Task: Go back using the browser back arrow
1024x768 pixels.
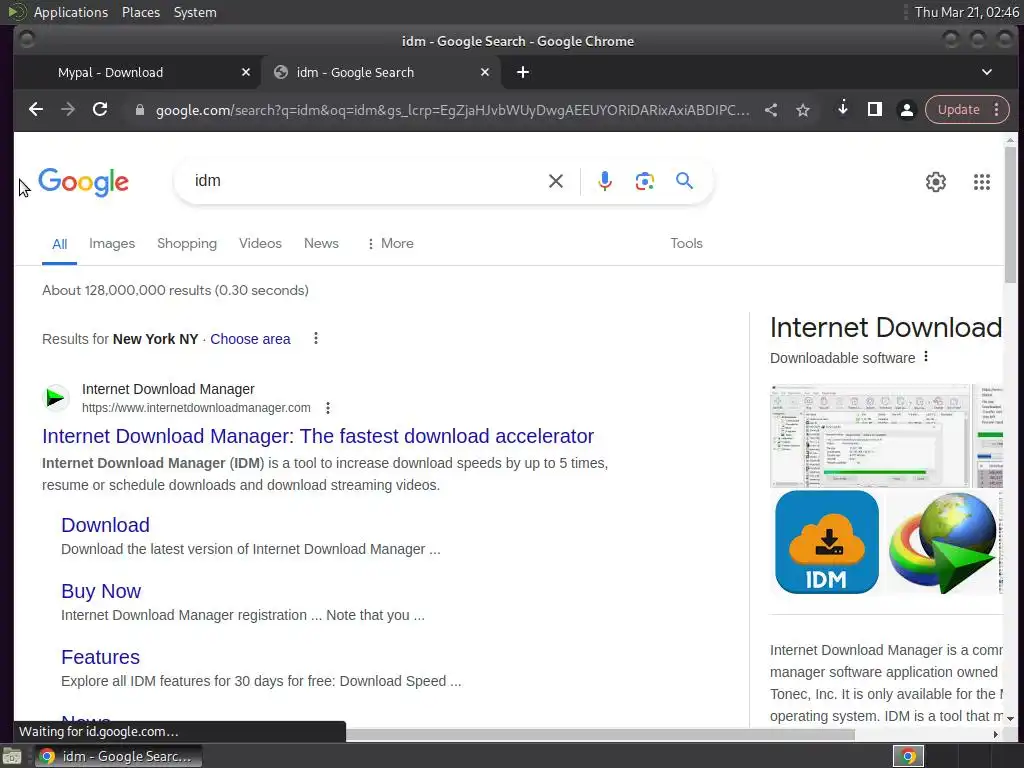Action: (x=36, y=110)
